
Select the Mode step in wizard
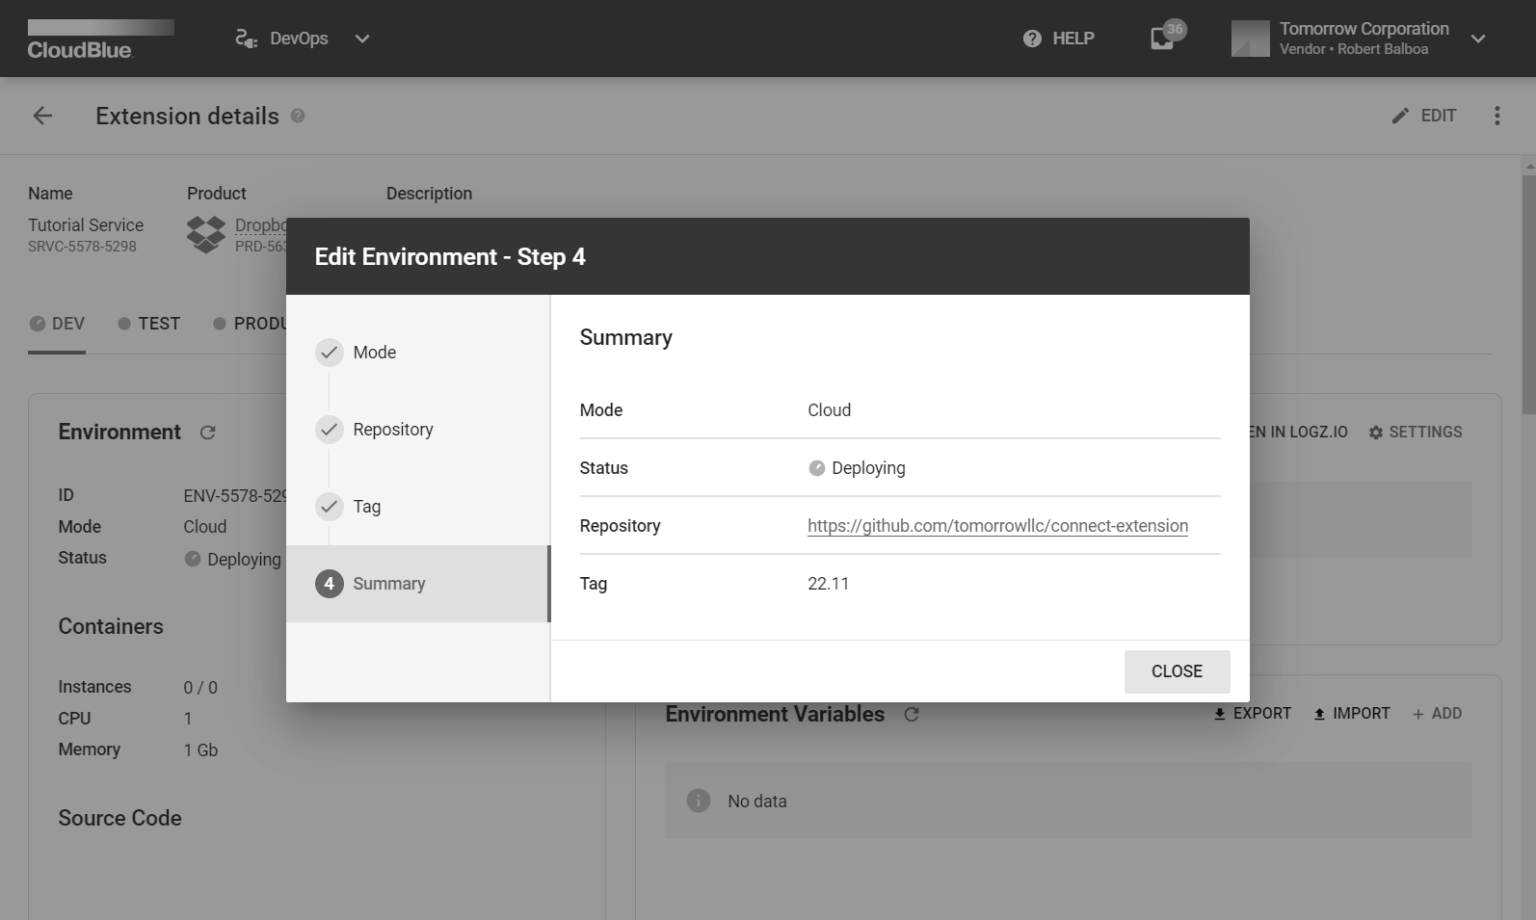click(418, 352)
